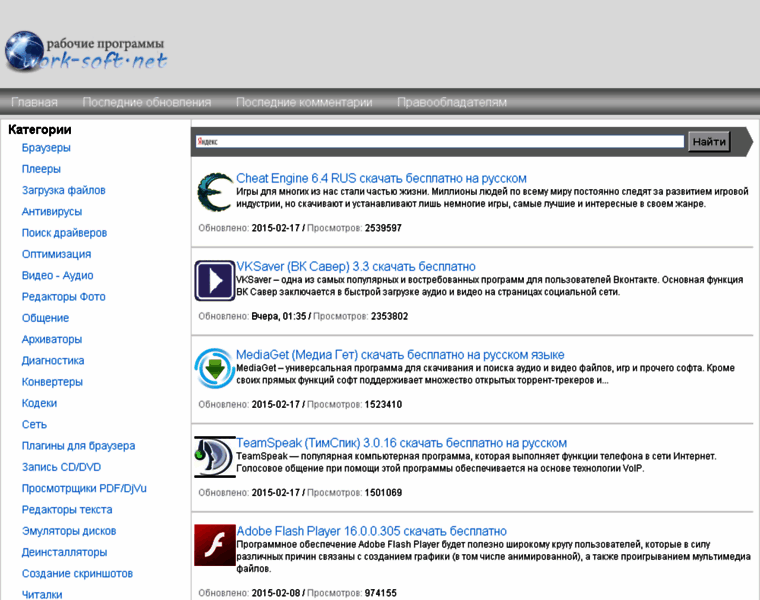Open the Читалки category
This screenshot has height=600, width=760.
(42, 595)
